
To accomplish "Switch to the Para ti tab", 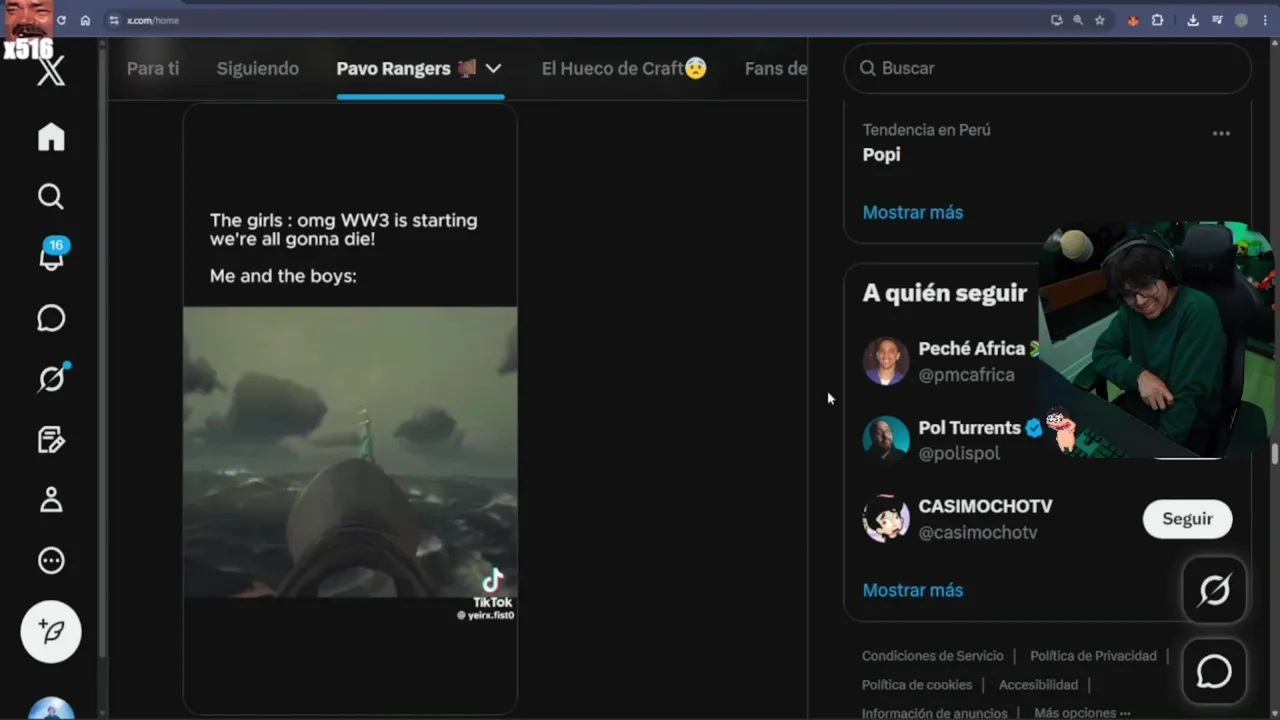I will click(x=153, y=68).
